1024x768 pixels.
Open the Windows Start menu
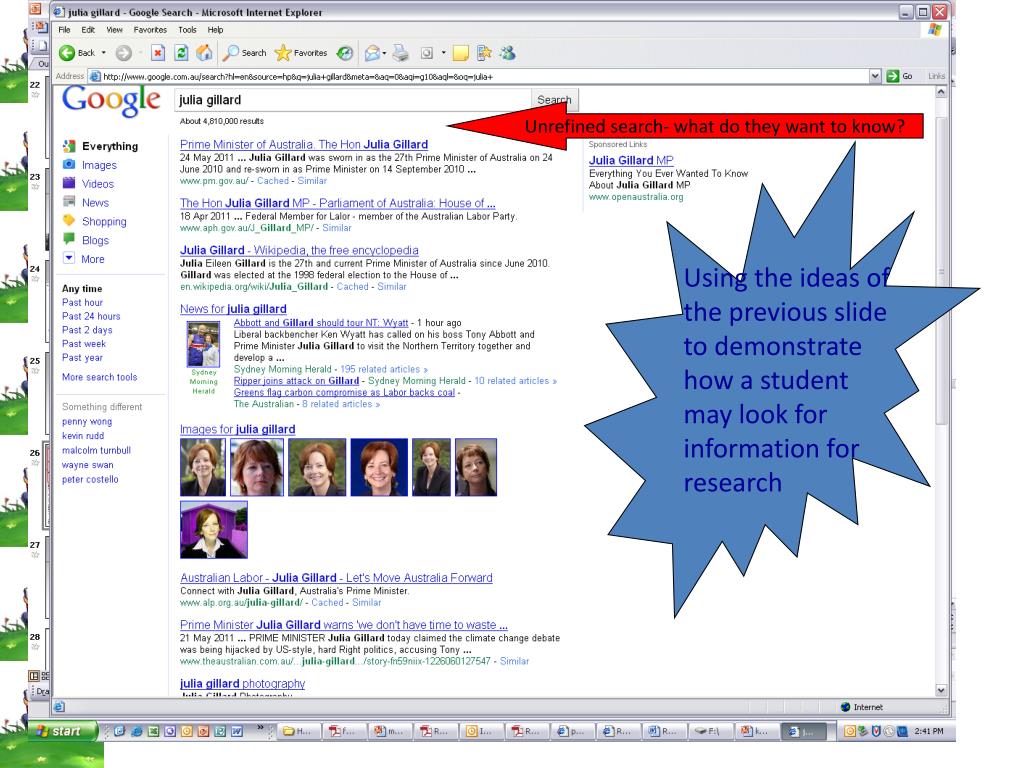point(61,731)
